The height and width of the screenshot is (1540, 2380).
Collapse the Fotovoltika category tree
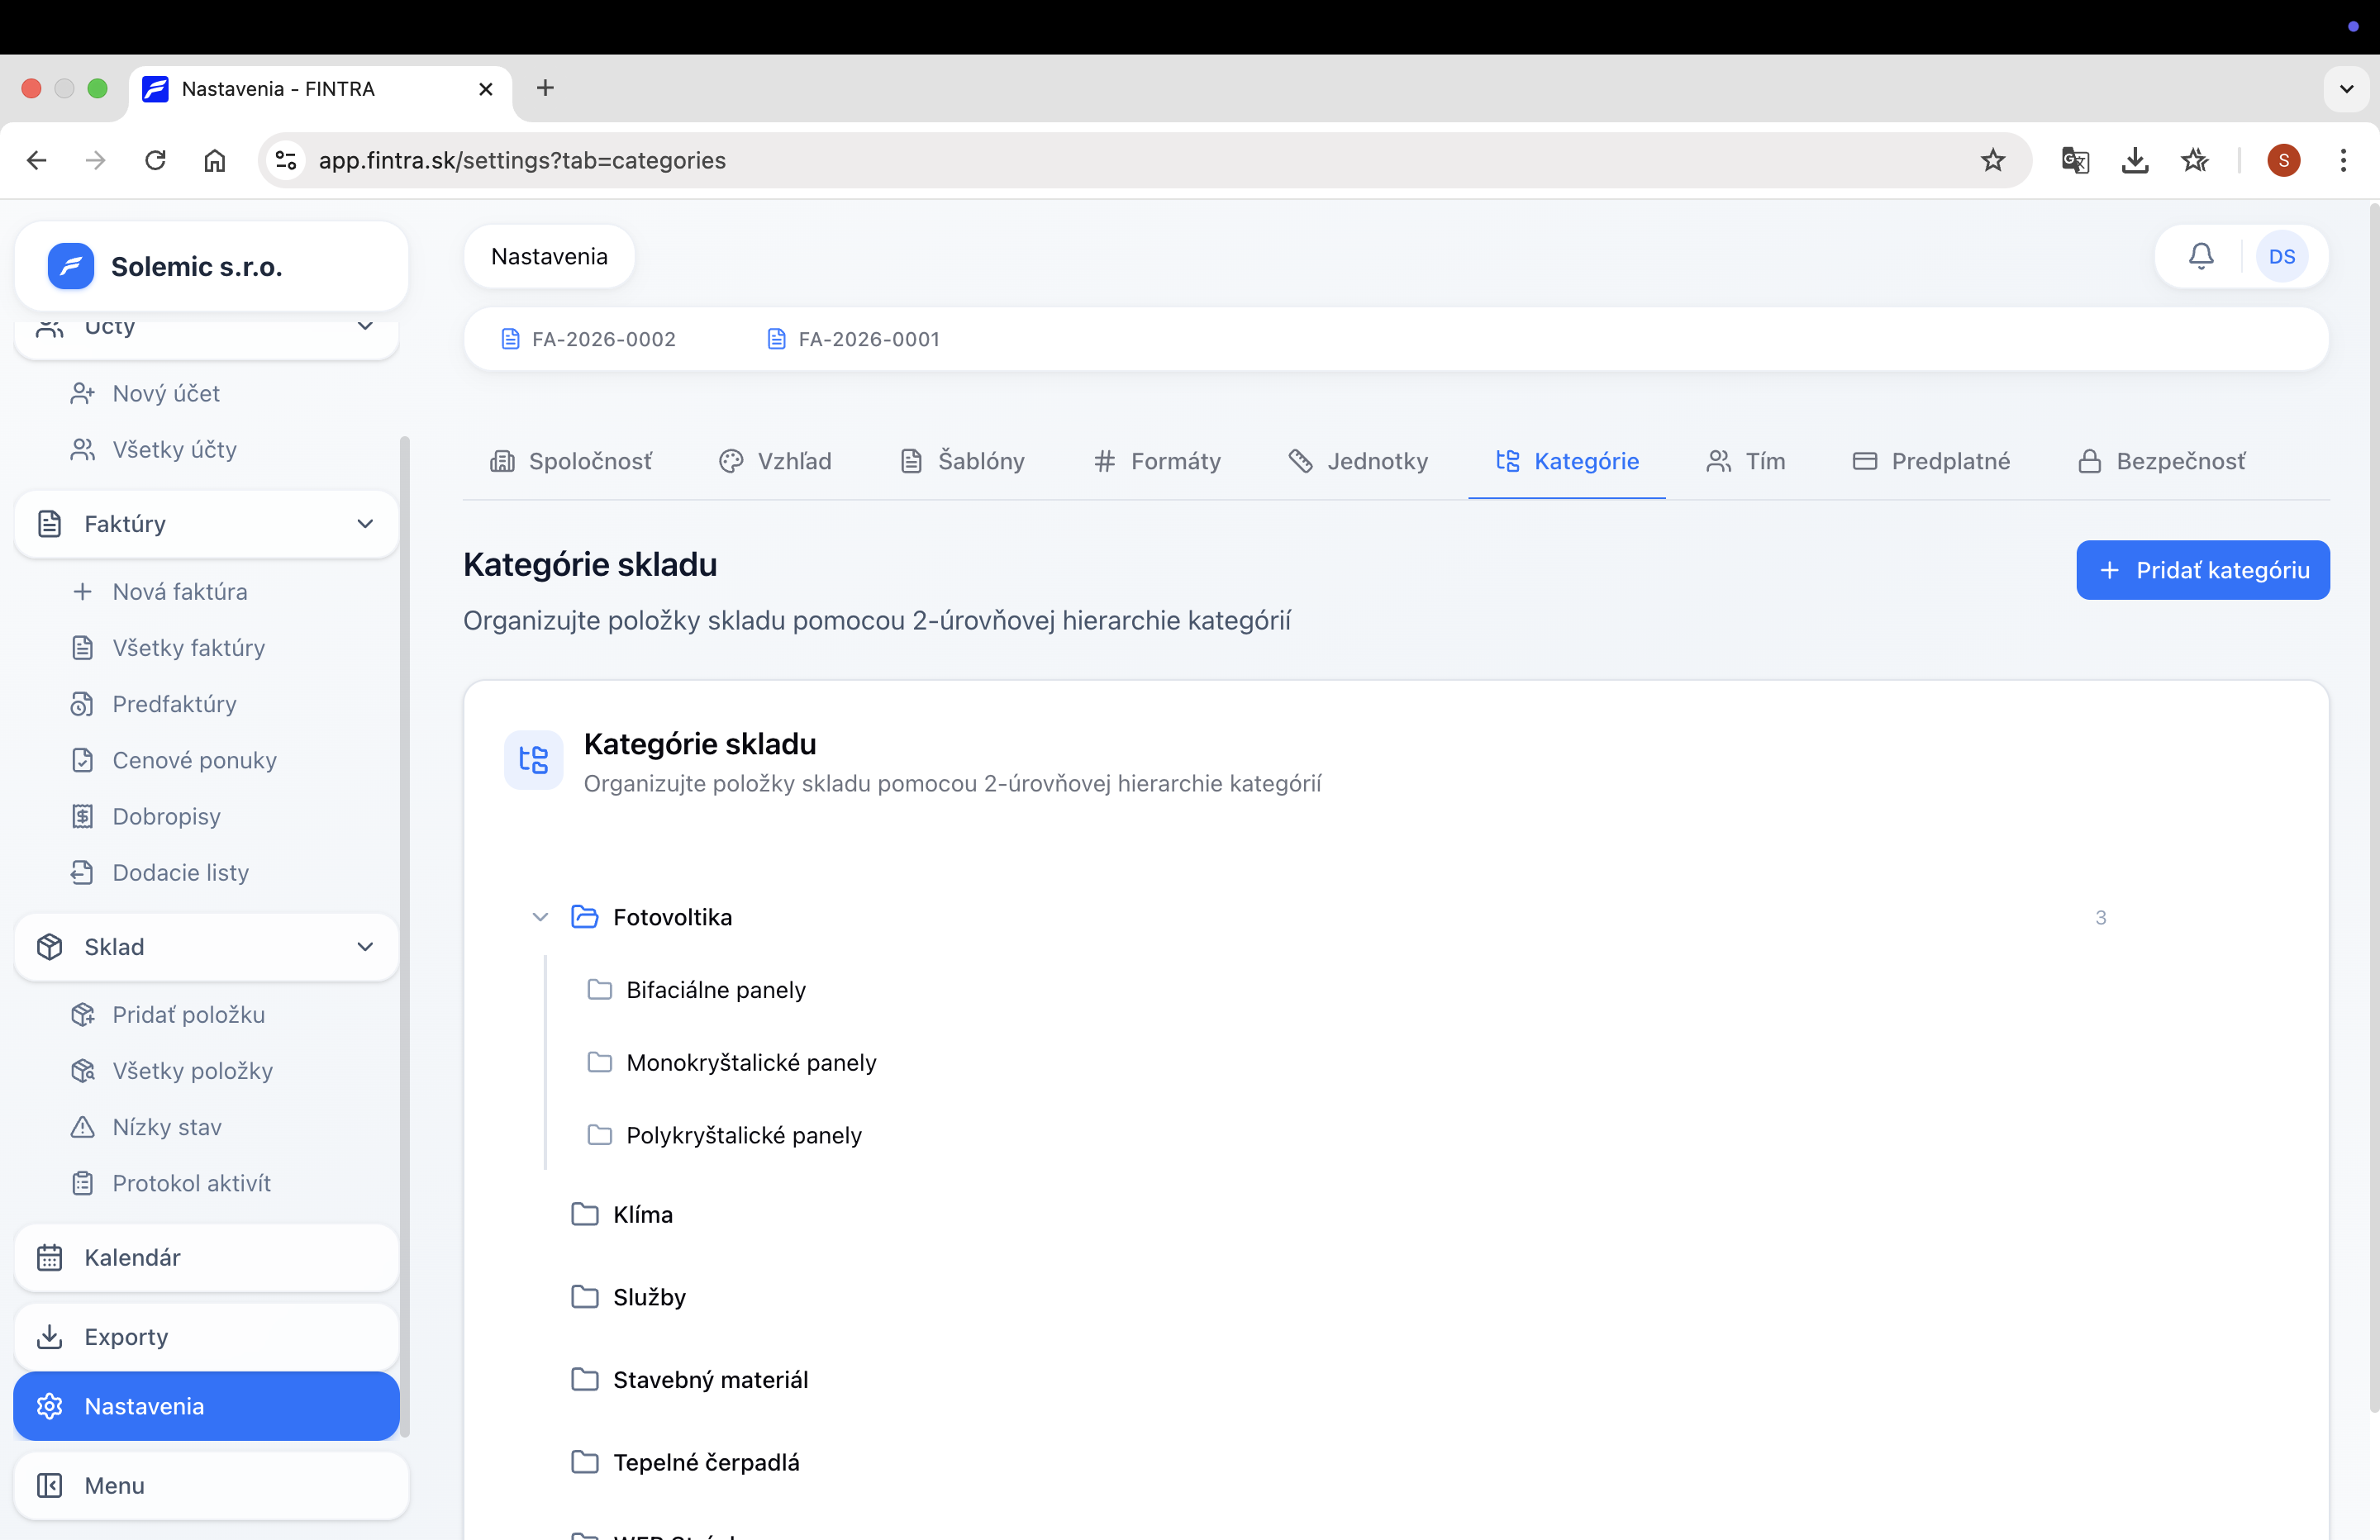[x=540, y=916]
